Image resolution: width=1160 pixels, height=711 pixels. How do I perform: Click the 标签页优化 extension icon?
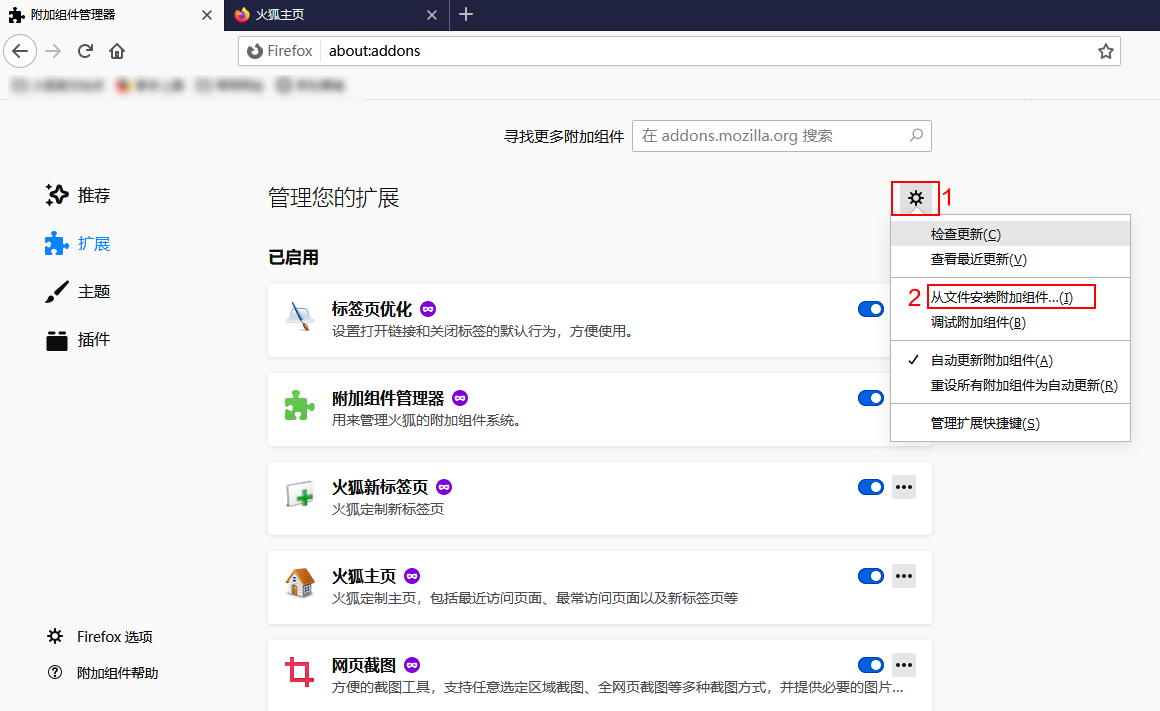pyautogui.click(x=300, y=316)
